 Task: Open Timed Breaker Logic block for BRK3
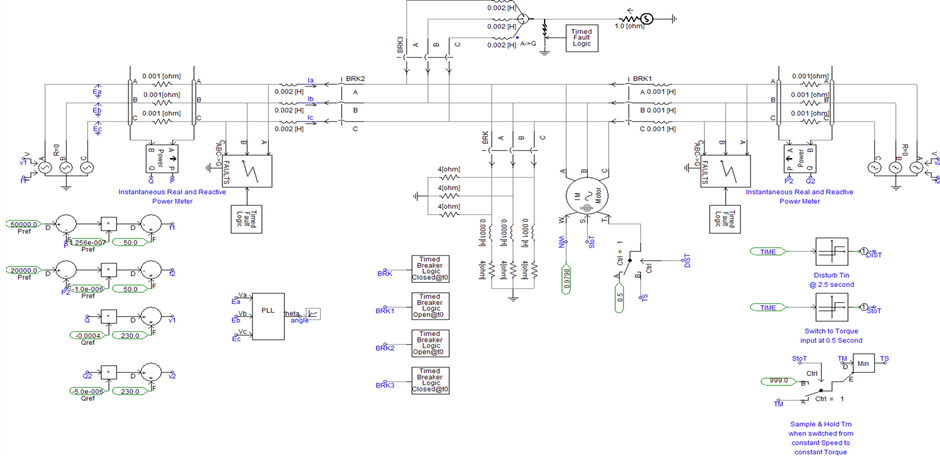point(429,379)
